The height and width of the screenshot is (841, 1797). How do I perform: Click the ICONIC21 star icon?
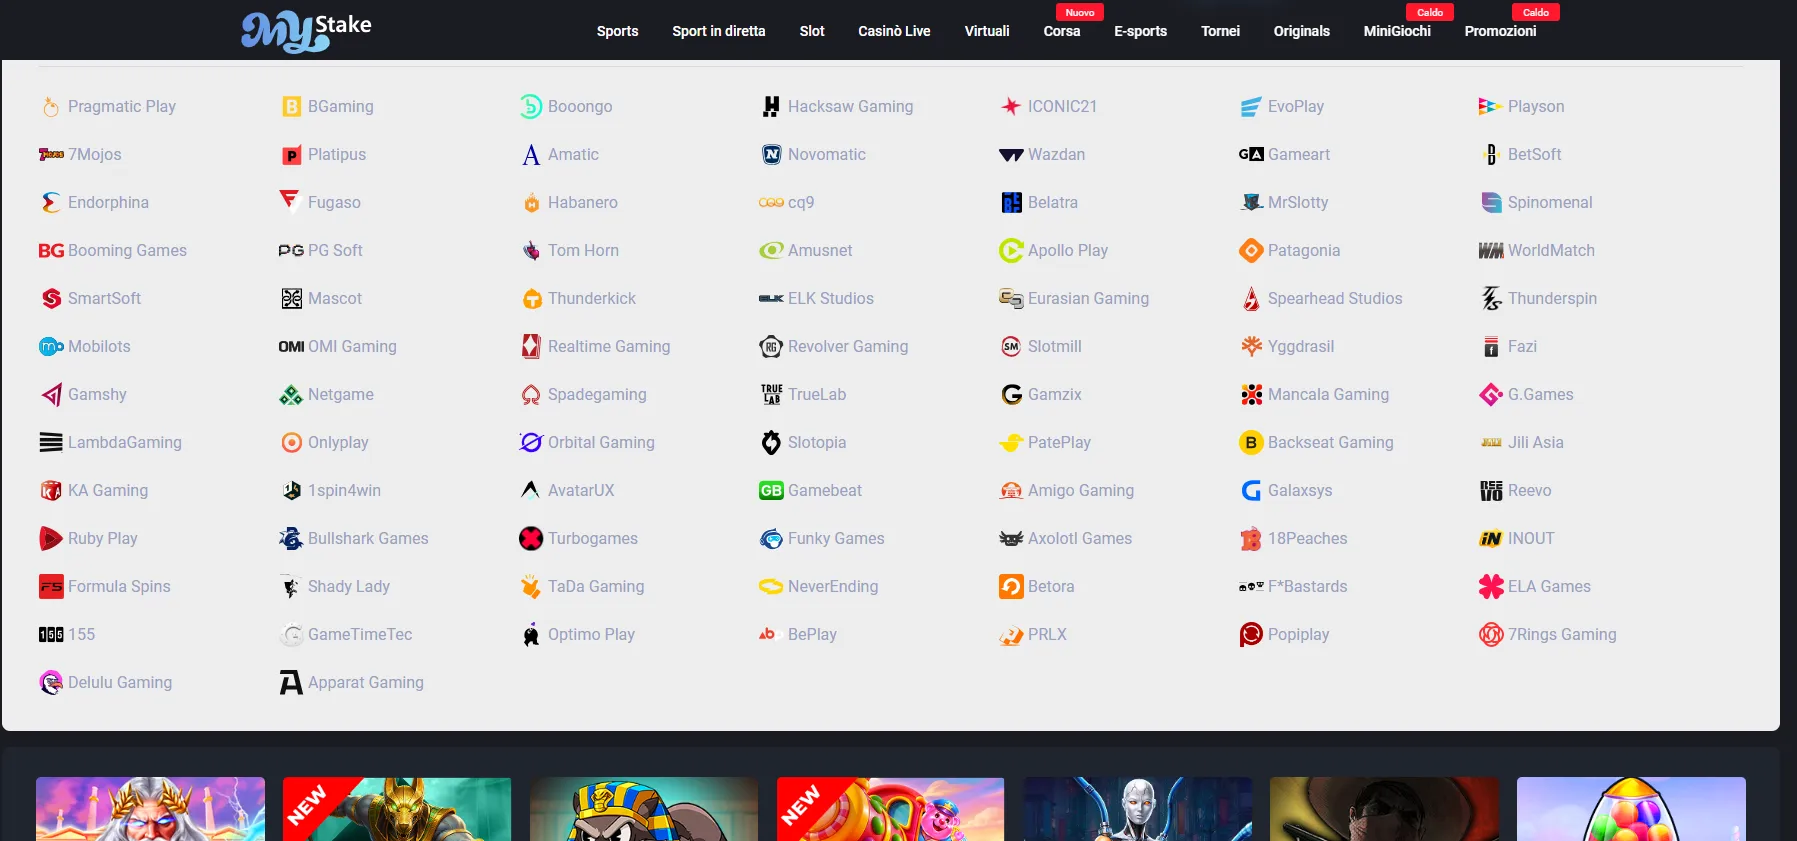tap(1011, 106)
